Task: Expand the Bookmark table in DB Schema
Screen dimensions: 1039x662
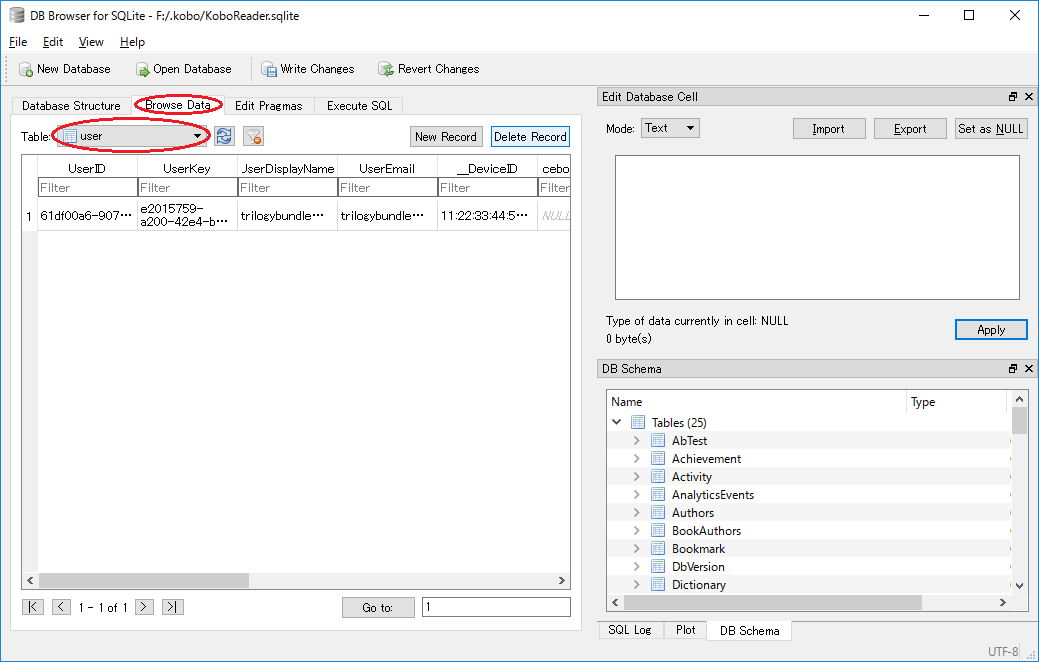Action: (x=637, y=548)
